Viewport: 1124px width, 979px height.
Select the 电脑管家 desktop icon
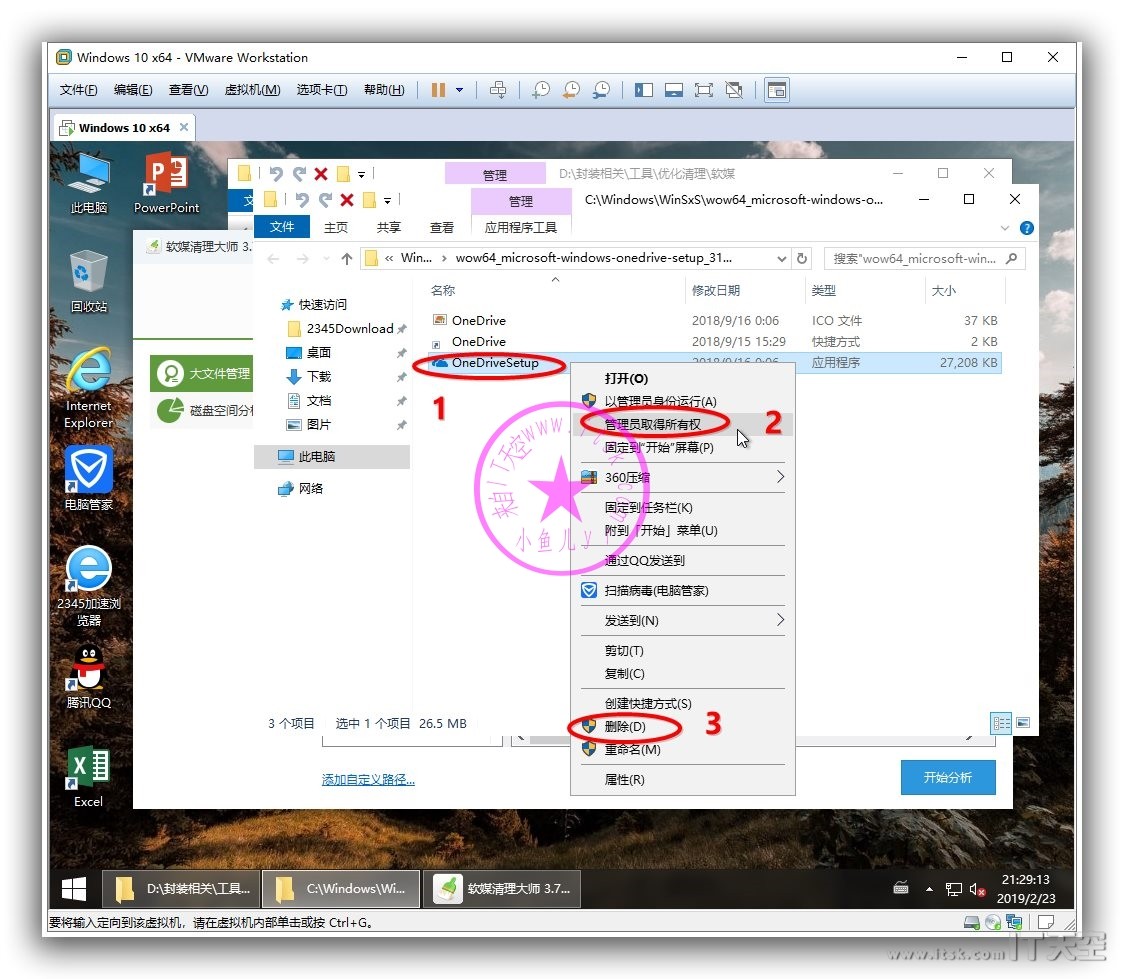(89, 478)
